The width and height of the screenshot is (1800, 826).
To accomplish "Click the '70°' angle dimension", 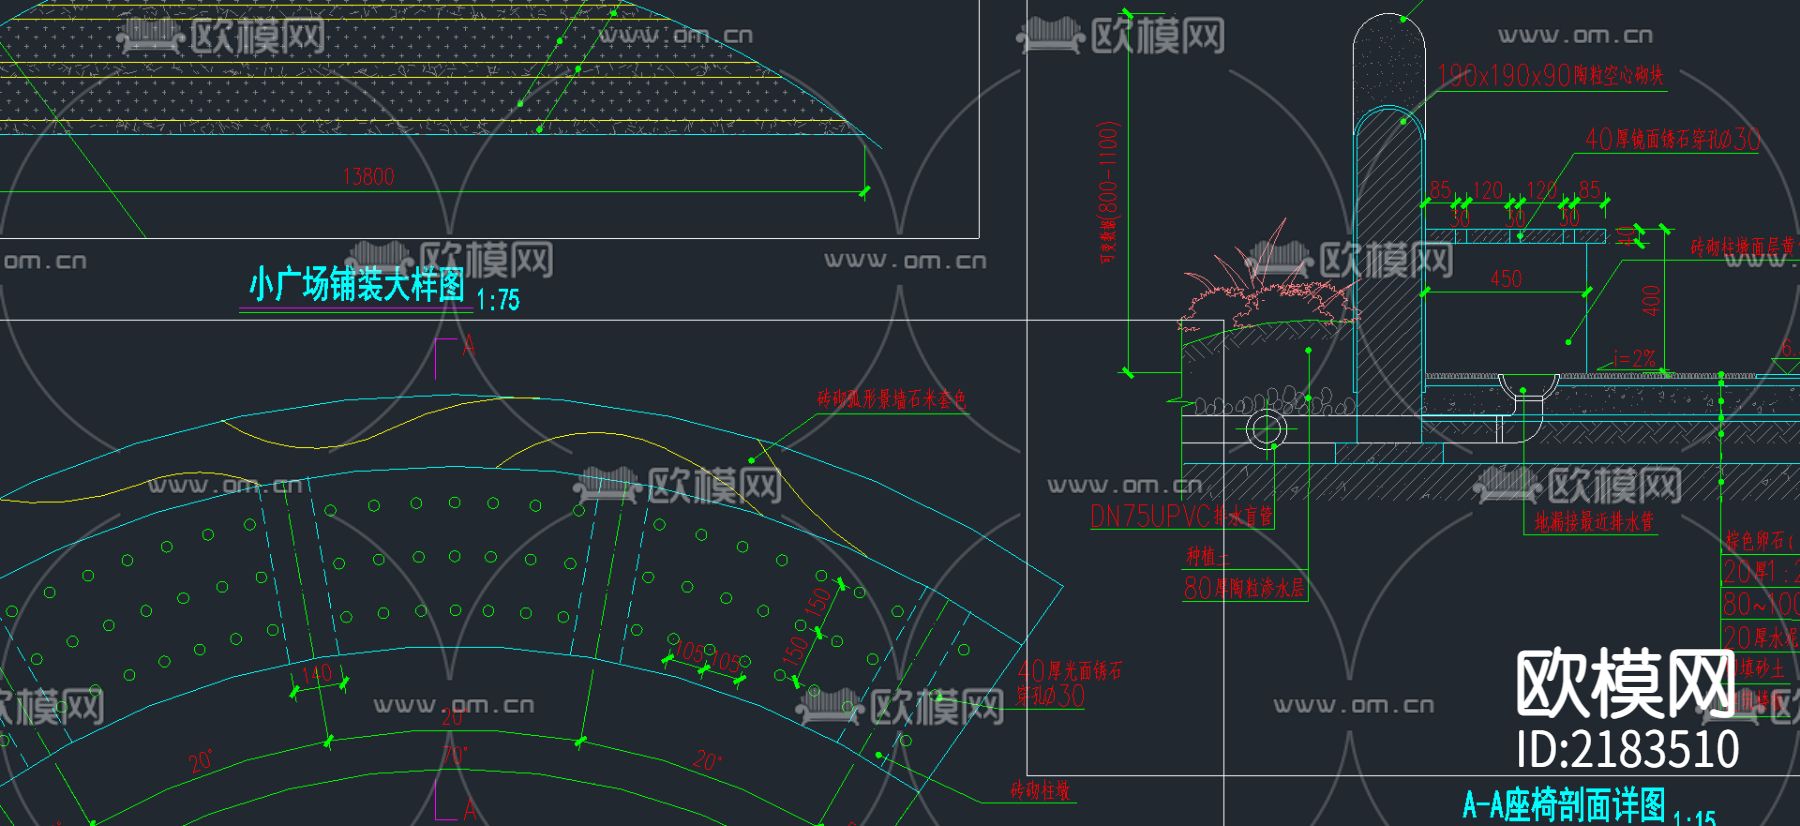I will click(455, 755).
